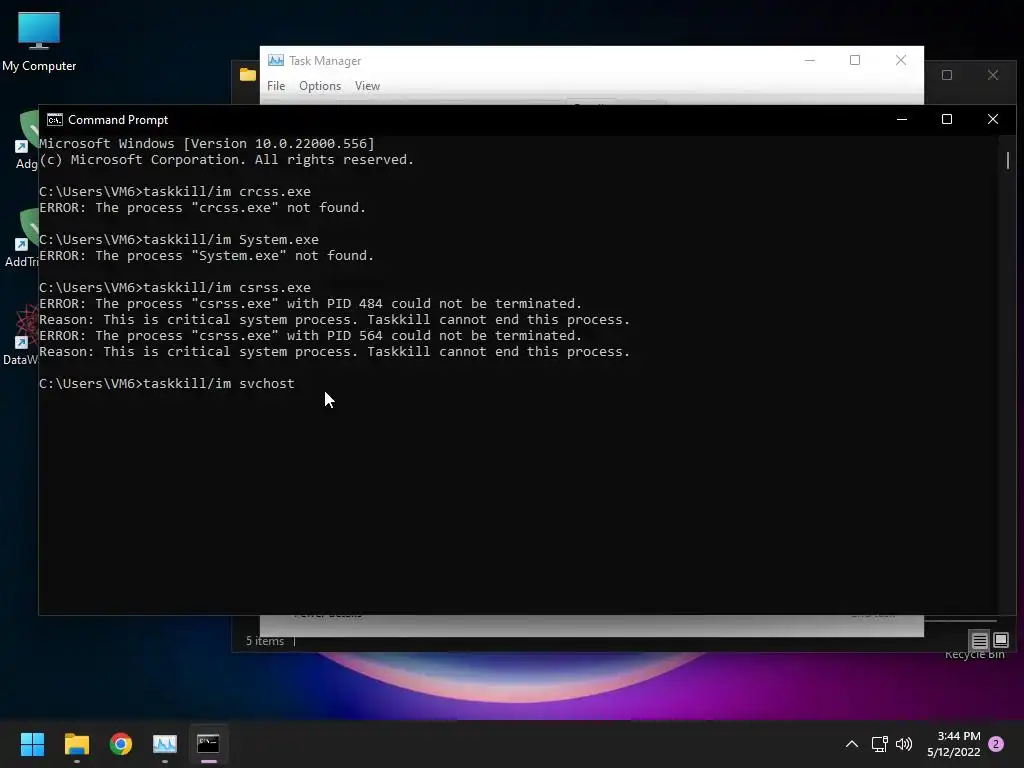Show hidden system tray icons
Screen dimensions: 1024x768
[852, 744]
